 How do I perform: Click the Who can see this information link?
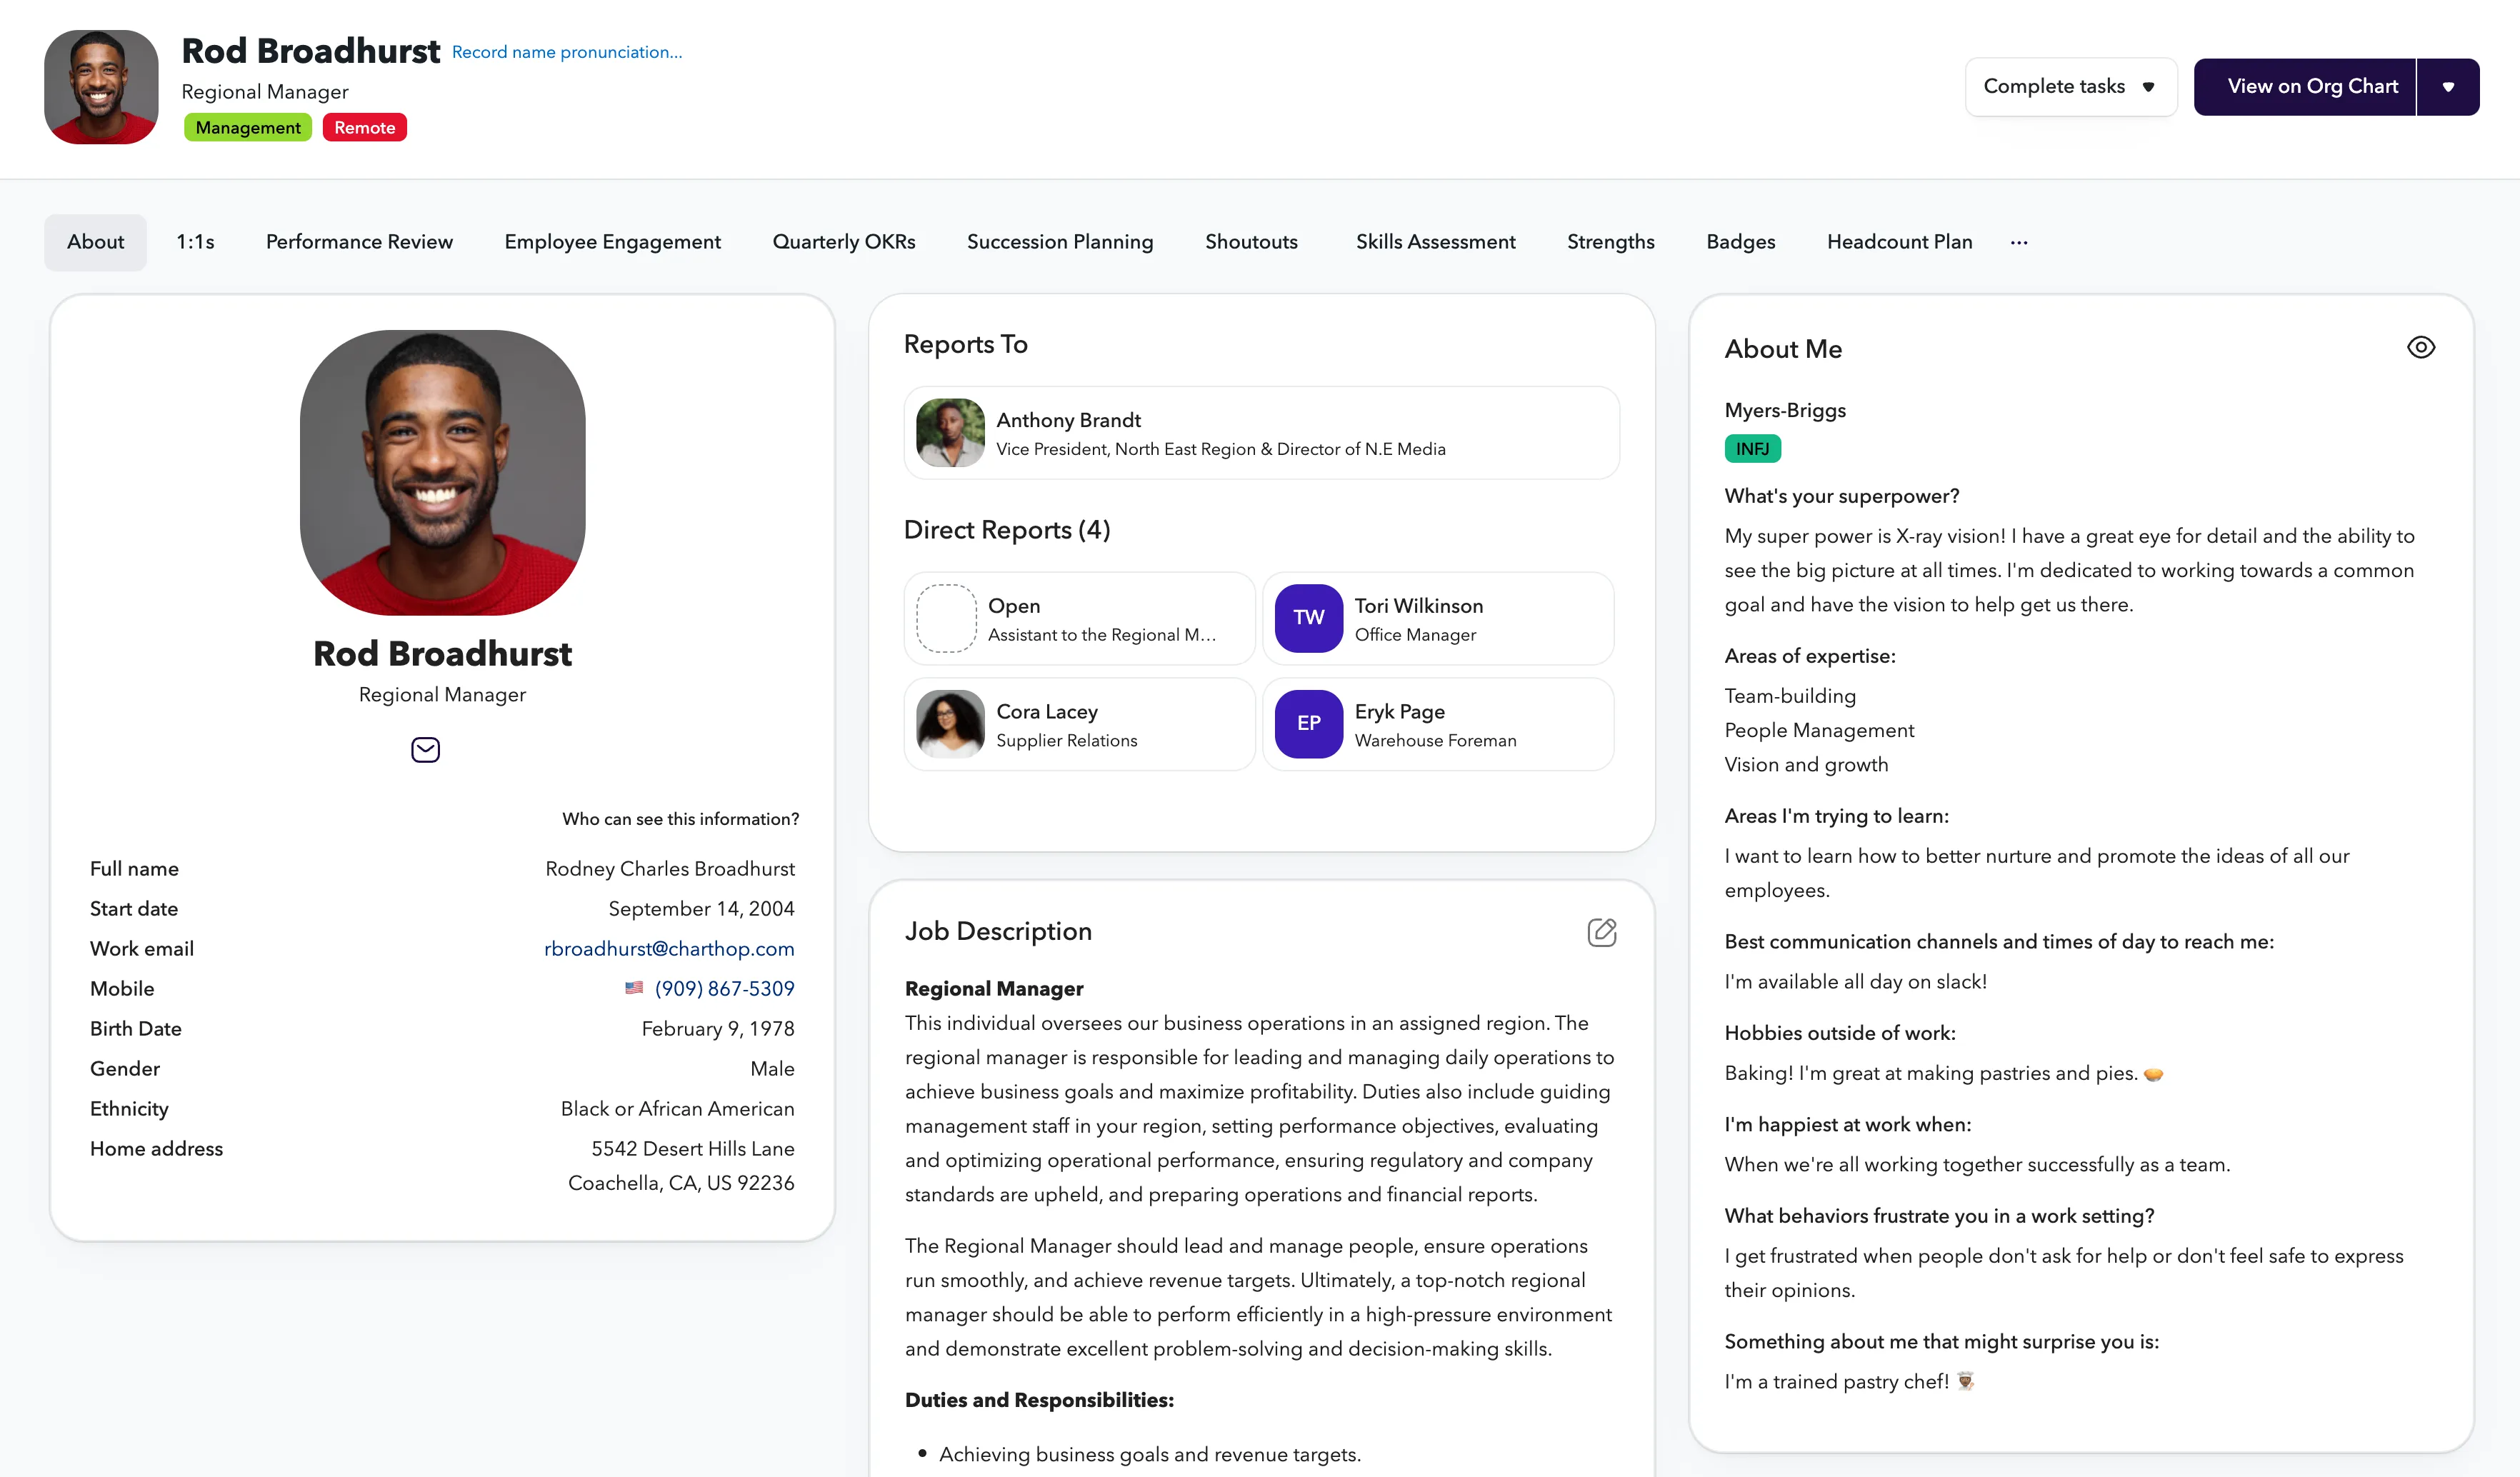[680, 818]
